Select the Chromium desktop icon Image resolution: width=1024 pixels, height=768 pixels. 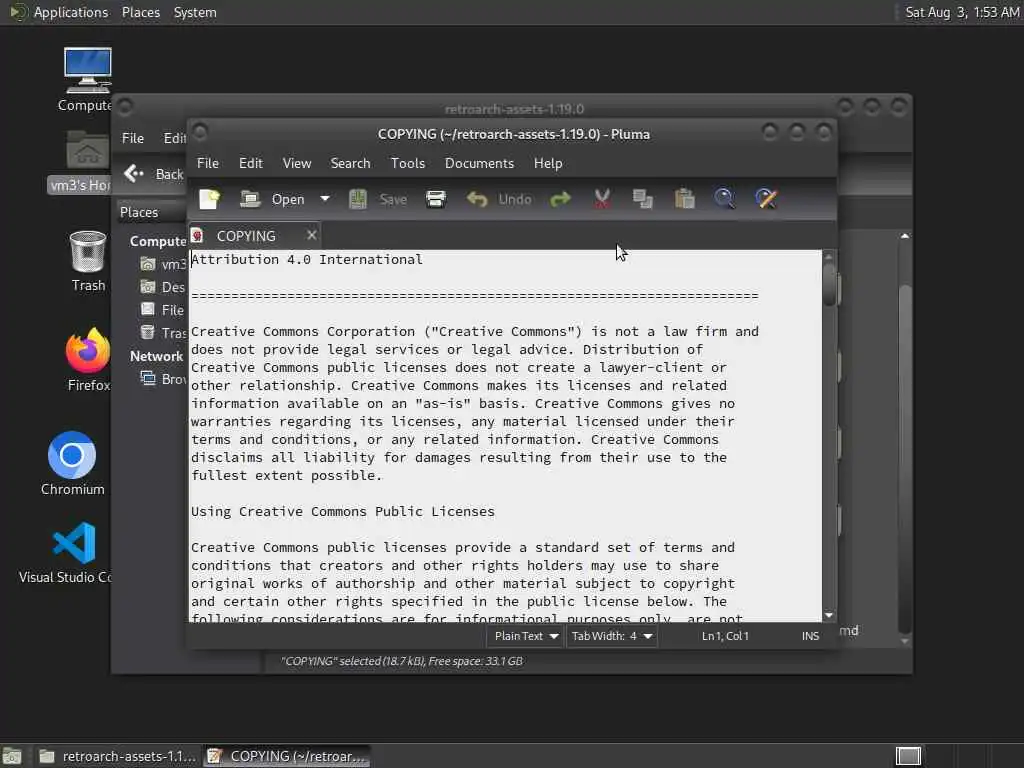click(x=72, y=464)
